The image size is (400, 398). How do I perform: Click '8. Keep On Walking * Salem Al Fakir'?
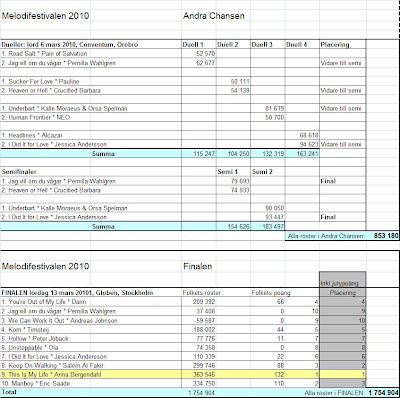53,365
